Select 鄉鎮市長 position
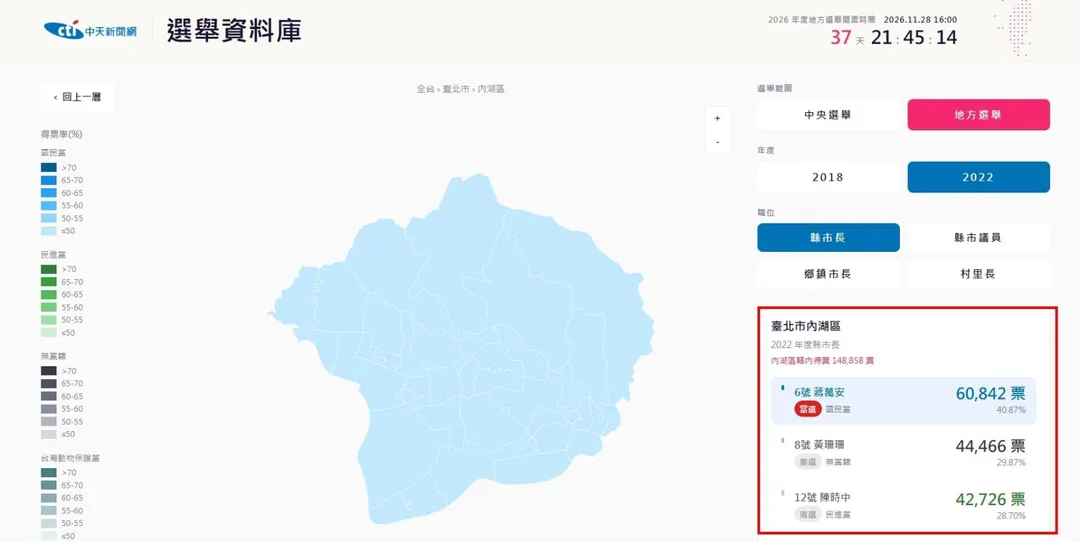The image size is (1080, 542). pos(828,273)
